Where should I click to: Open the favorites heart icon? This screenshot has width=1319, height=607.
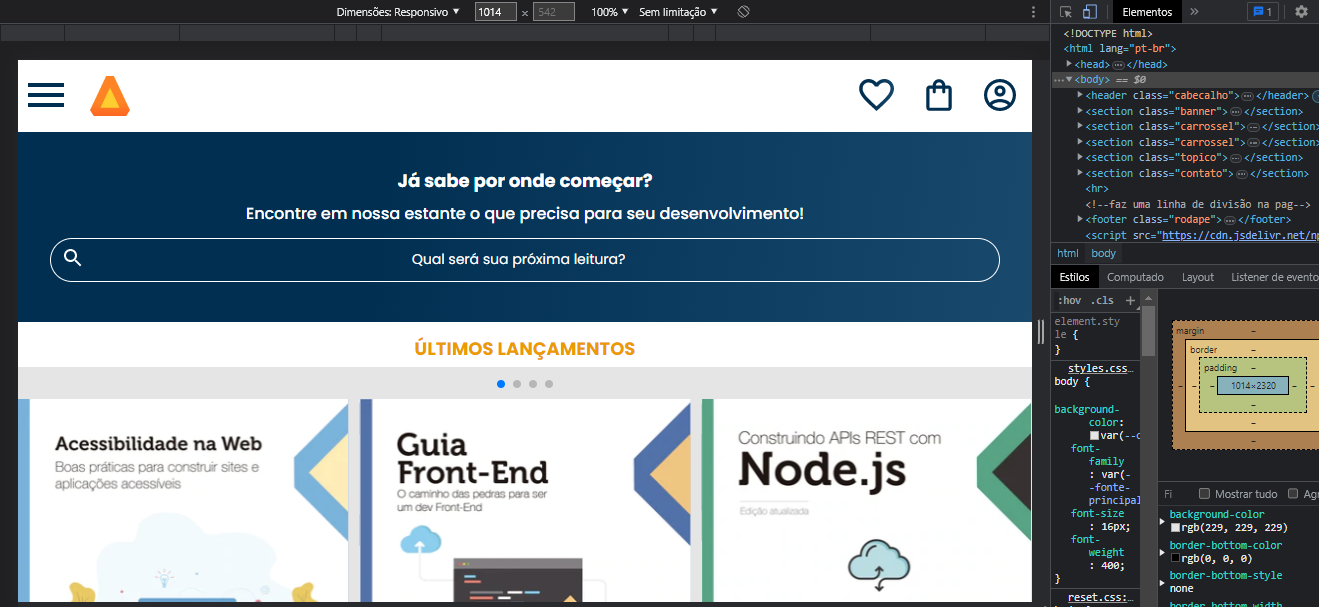(876, 95)
